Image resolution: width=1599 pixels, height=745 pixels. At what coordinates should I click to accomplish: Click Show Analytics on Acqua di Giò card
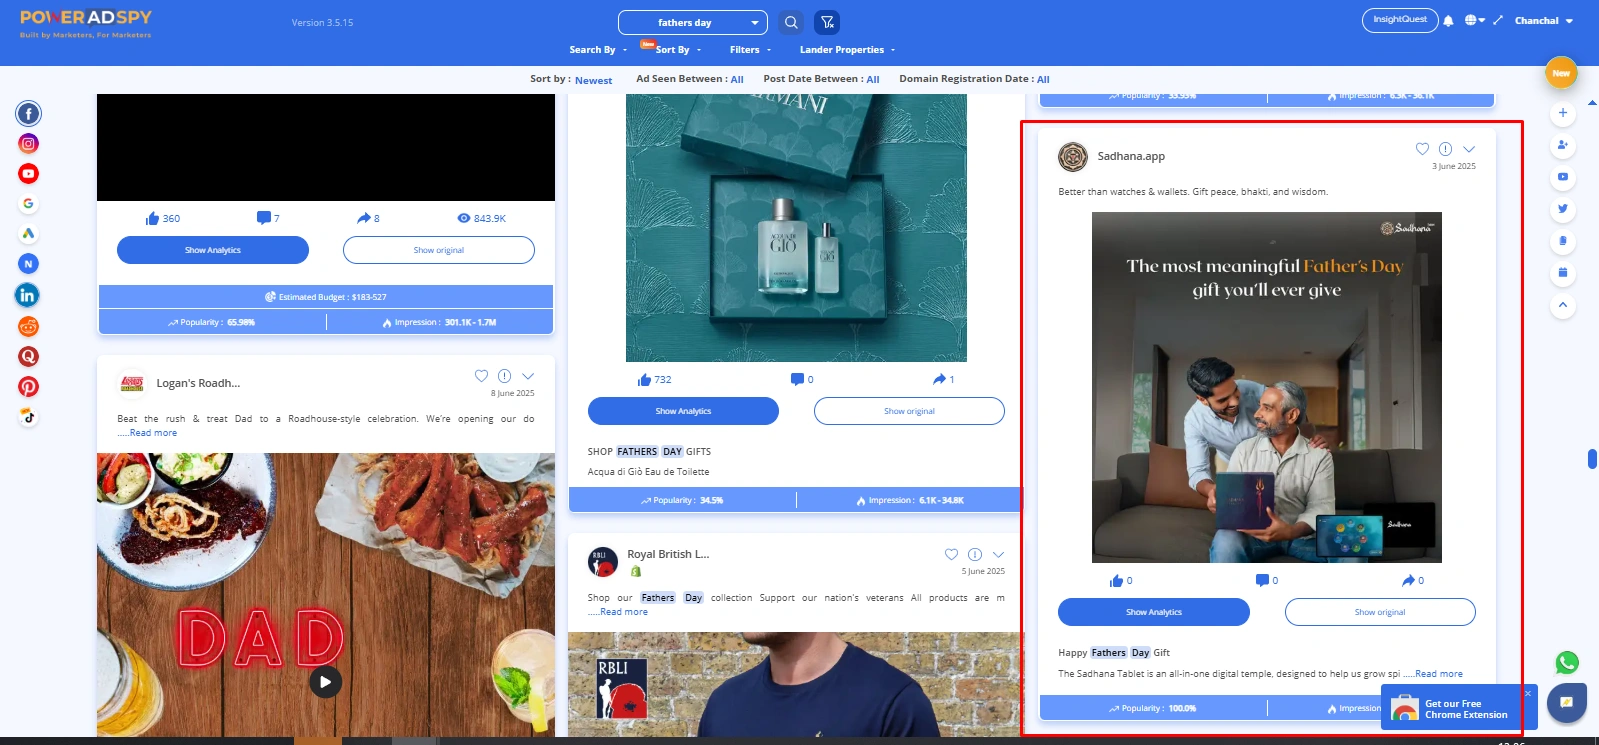point(683,411)
